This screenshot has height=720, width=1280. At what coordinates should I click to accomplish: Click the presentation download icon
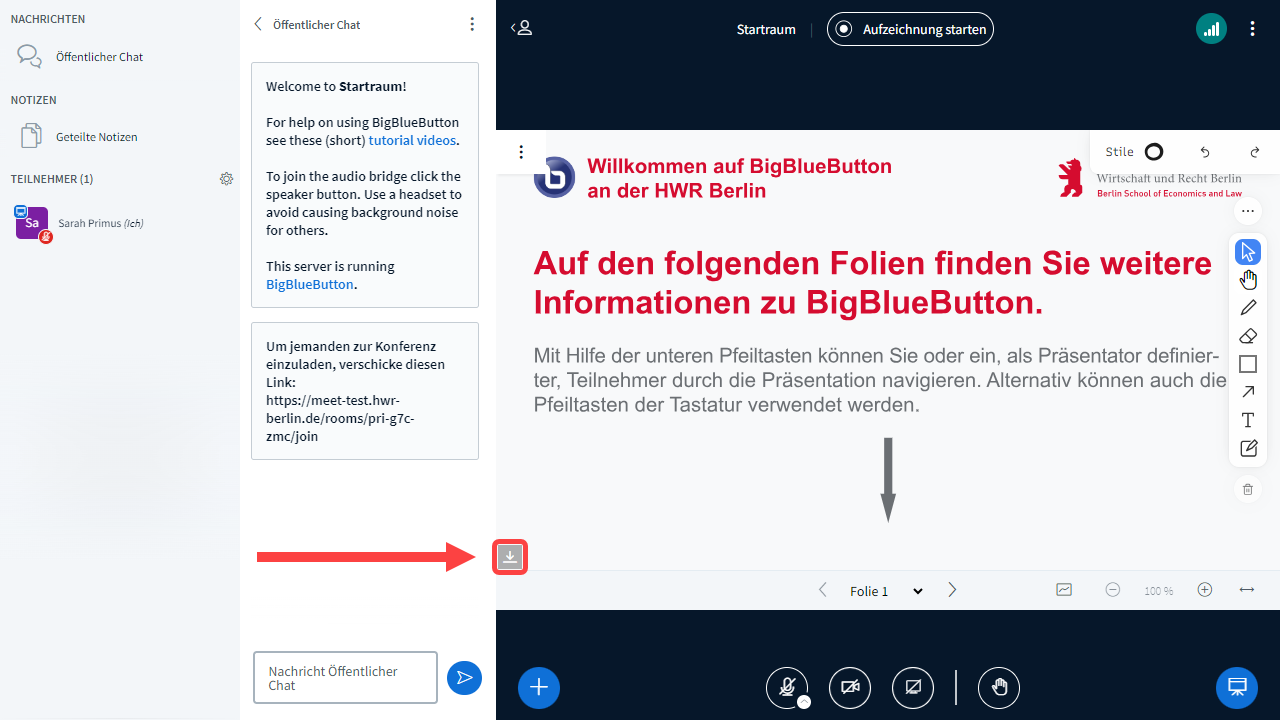tap(510, 557)
